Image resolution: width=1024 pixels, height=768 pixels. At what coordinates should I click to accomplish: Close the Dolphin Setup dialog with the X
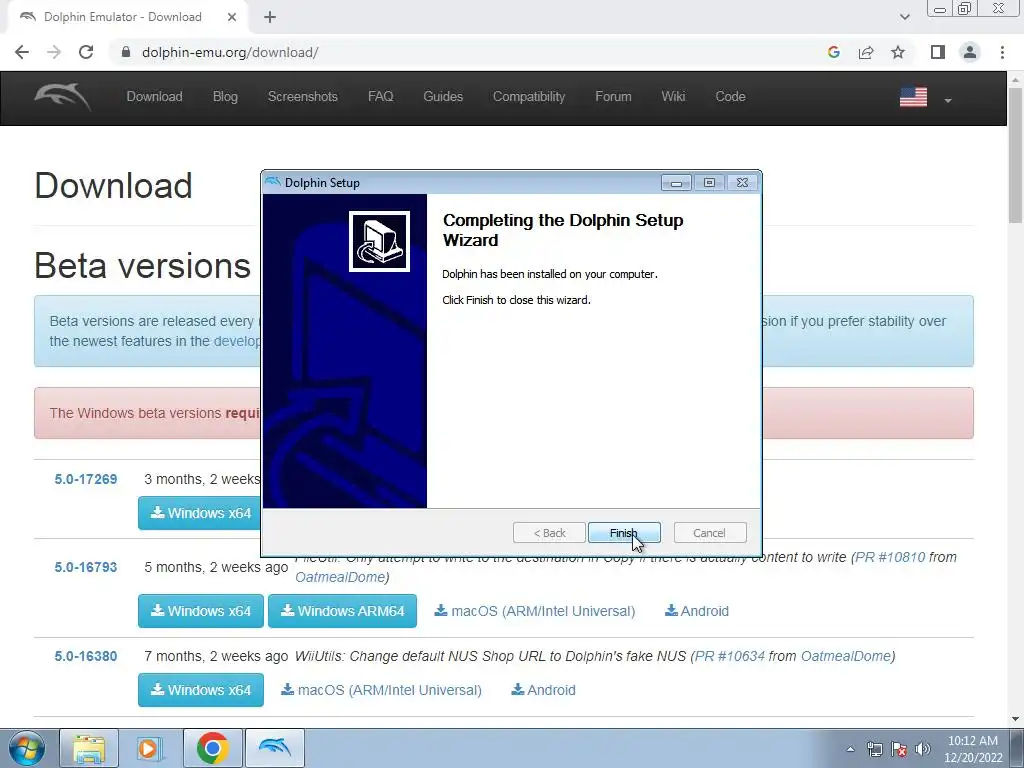pos(743,183)
